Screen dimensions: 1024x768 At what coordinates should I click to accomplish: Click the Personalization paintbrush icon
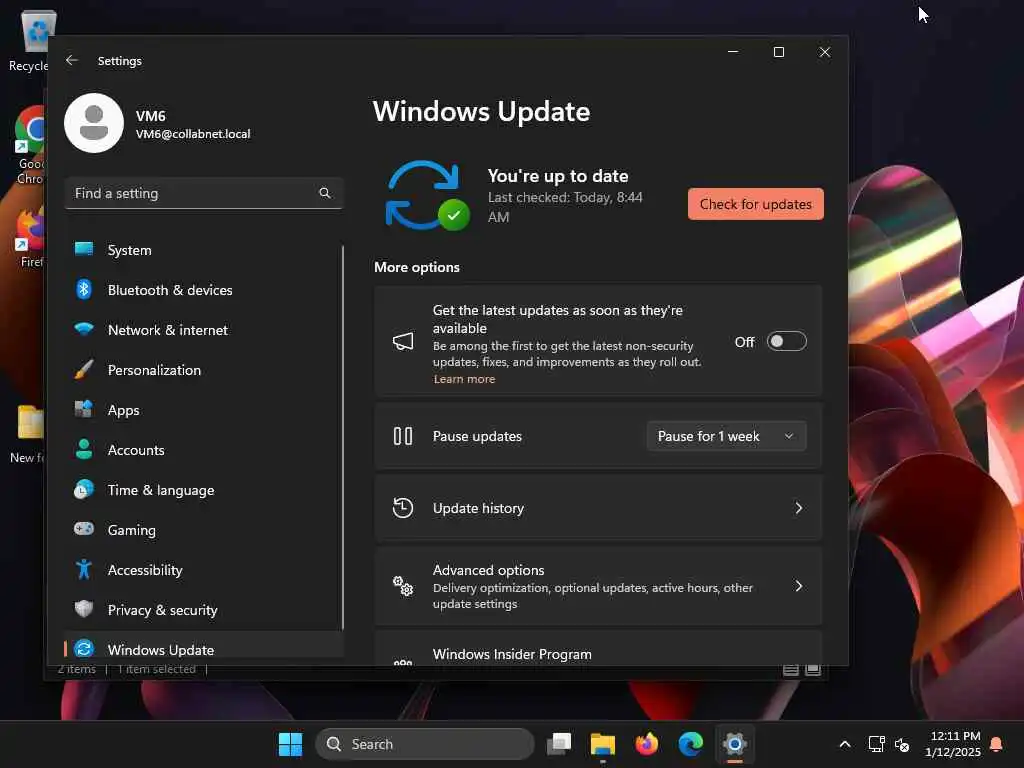(84, 370)
